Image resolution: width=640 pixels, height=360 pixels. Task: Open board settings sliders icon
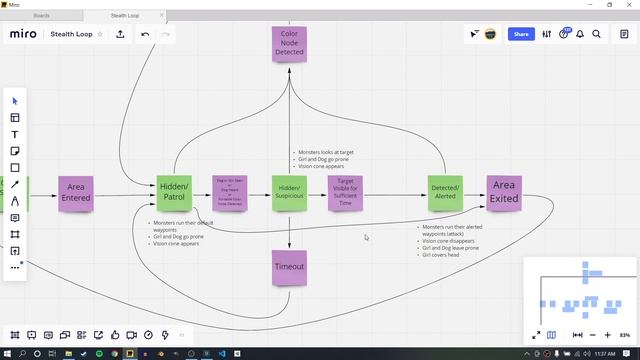pos(547,34)
